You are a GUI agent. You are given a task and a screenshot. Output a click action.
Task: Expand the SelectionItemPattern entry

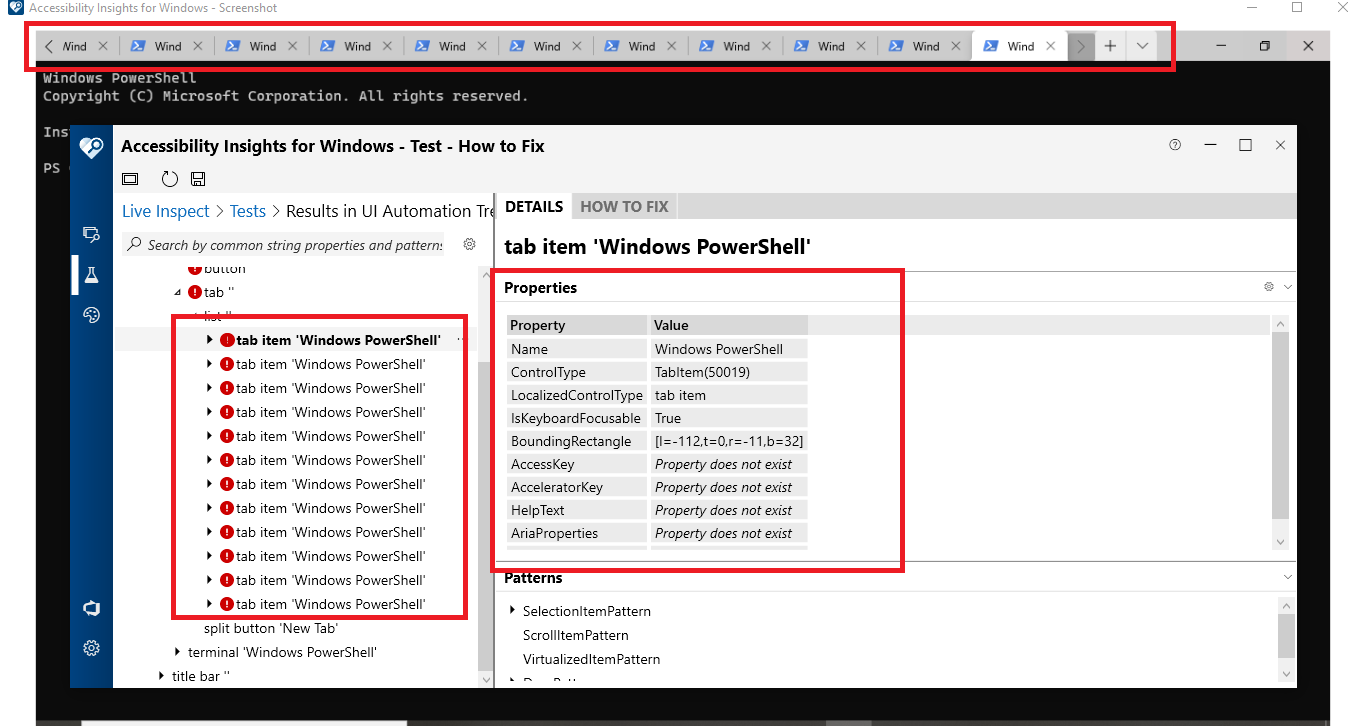(x=512, y=610)
